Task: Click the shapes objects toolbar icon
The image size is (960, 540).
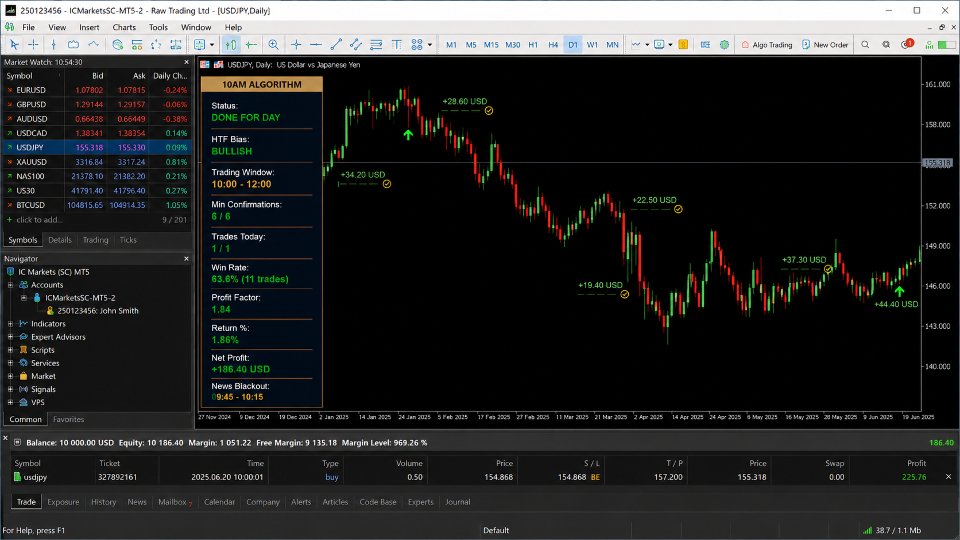Action: click(x=417, y=45)
